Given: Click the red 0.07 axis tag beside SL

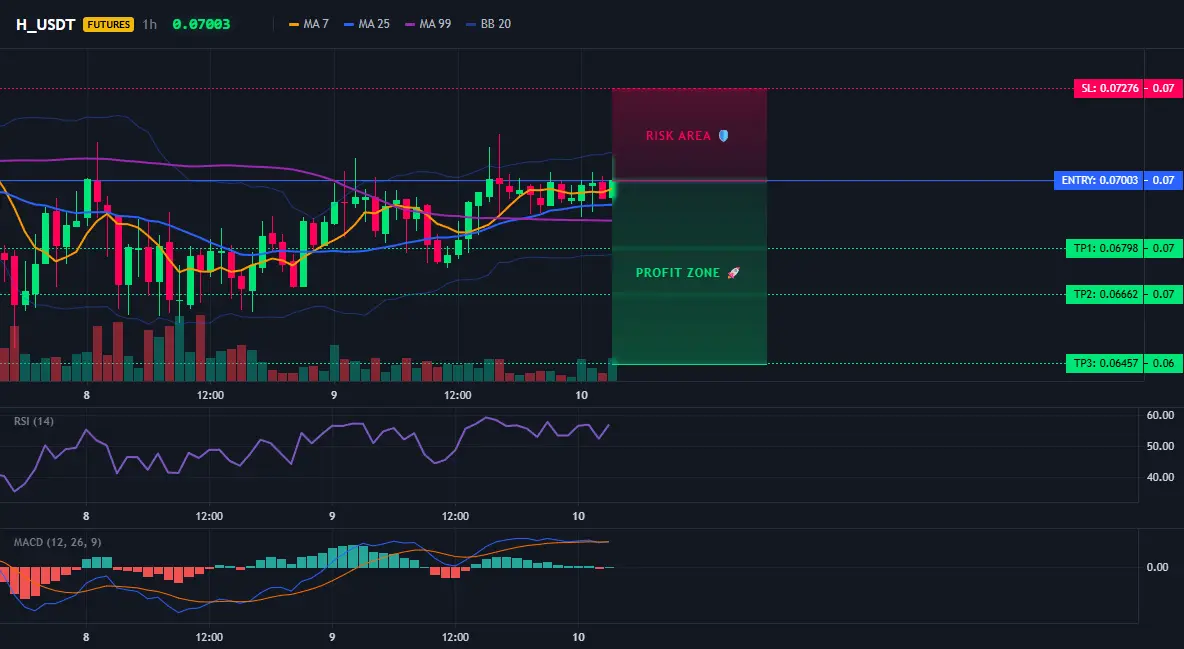Looking at the screenshot, I should [x=1164, y=88].
